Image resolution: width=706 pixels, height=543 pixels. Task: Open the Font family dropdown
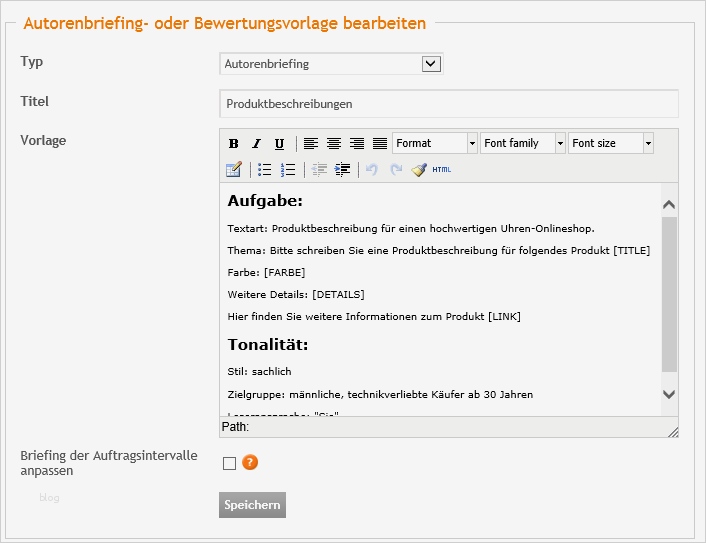[x=523, y=143]
